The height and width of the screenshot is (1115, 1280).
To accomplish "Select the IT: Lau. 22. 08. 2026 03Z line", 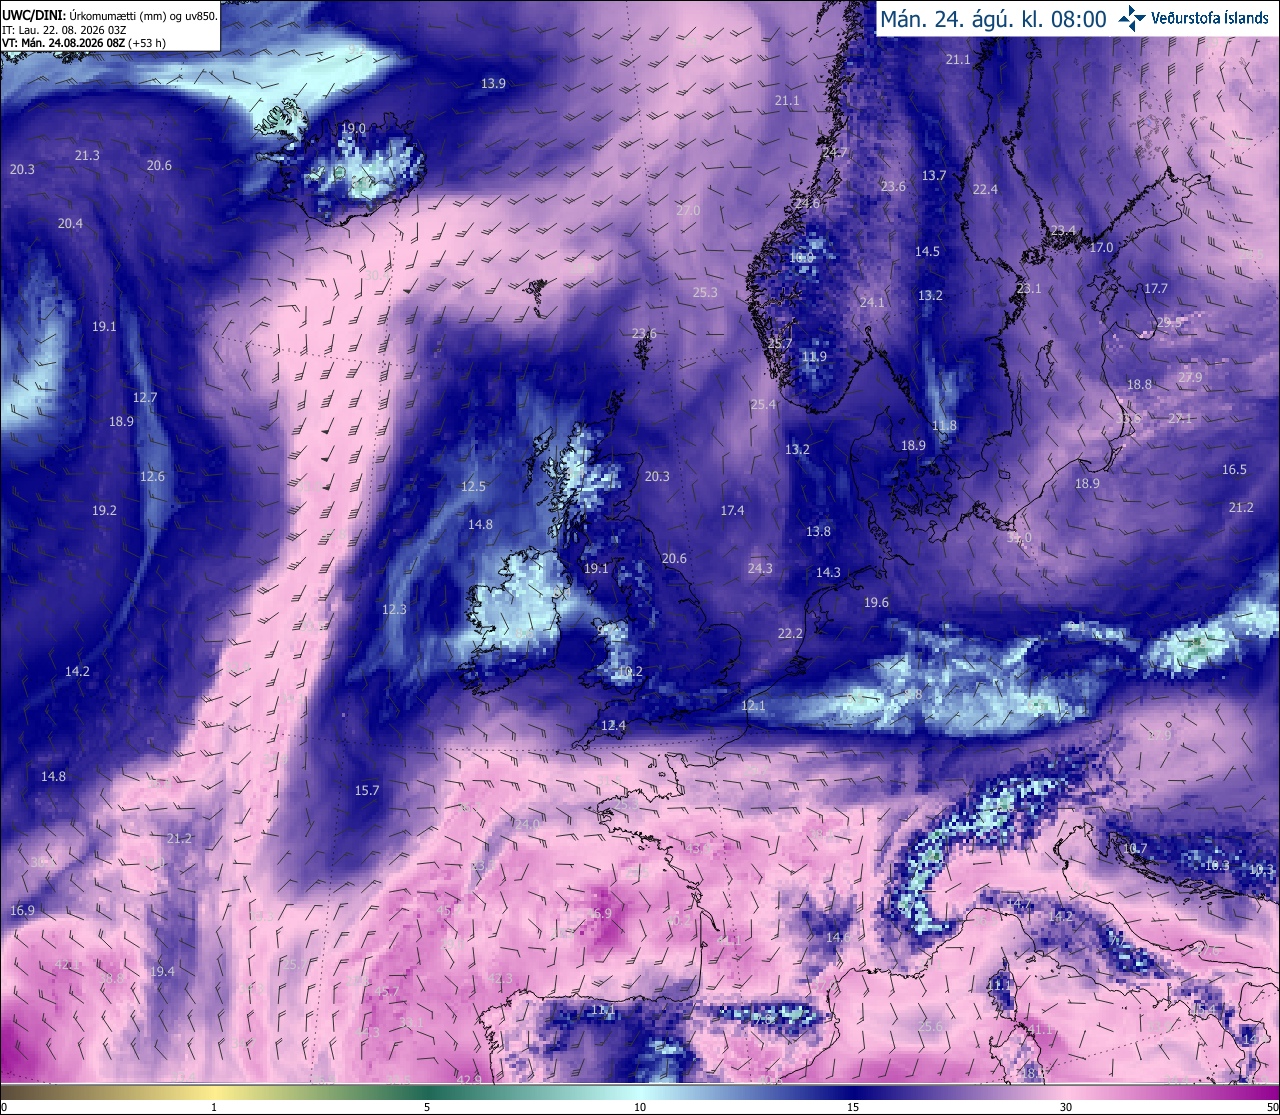I will pos(64,30).
